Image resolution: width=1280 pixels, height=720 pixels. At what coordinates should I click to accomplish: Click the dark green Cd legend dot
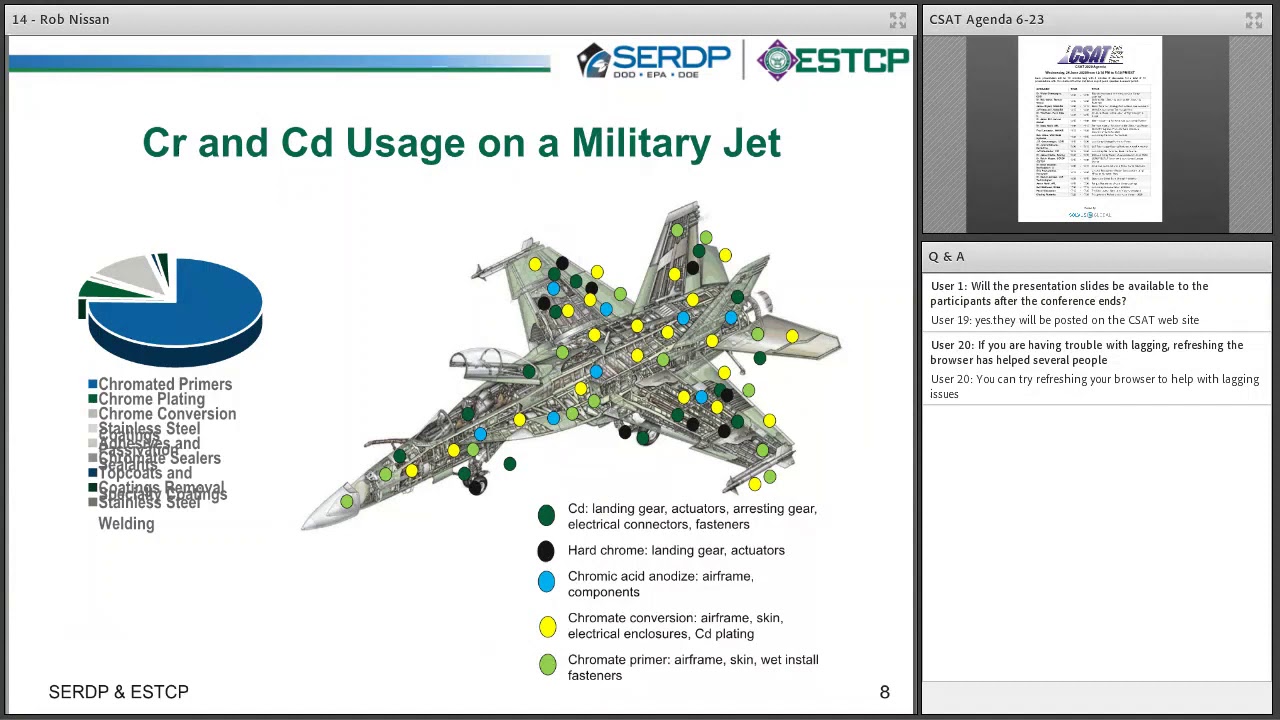(546, 515)
